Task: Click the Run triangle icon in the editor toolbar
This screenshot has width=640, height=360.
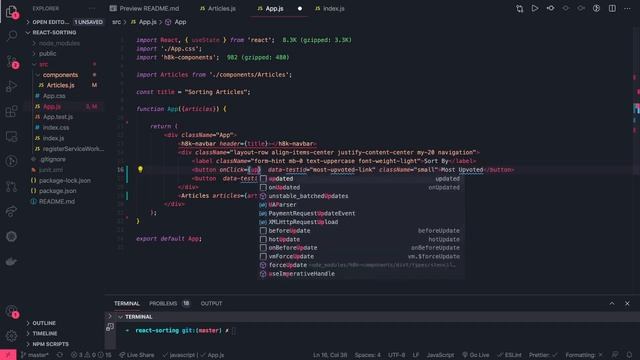Action: coord(535,8)
